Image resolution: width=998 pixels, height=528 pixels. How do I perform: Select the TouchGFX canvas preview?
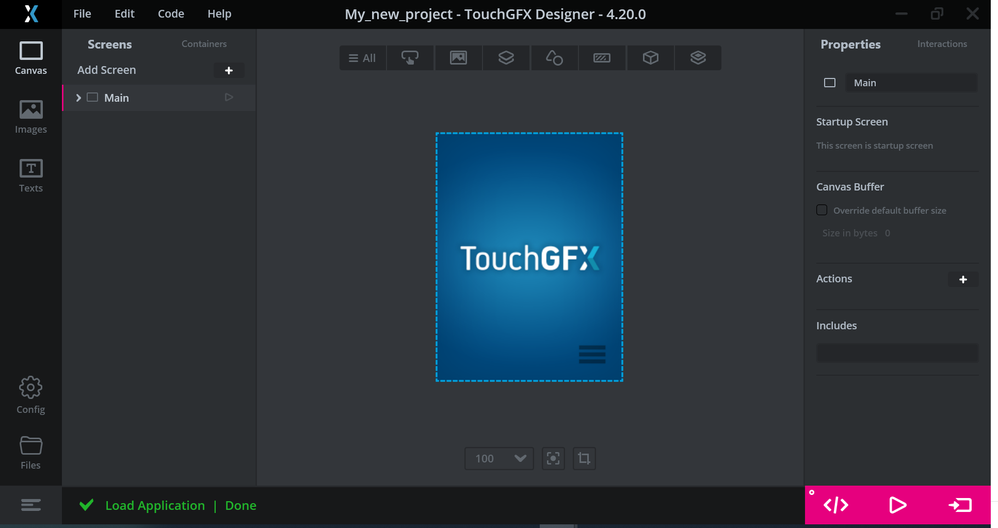[529, 257]
